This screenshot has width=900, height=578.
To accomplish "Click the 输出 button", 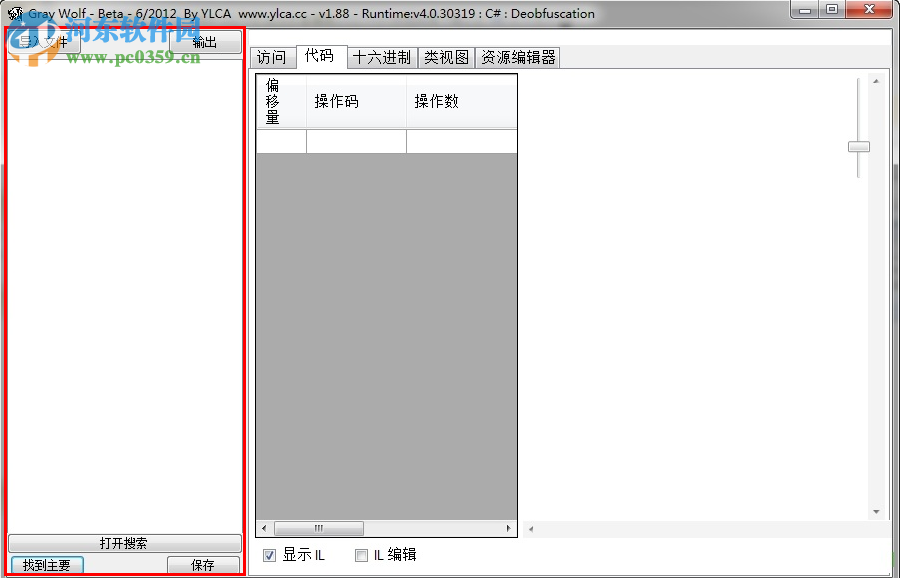I will point(205,42).
